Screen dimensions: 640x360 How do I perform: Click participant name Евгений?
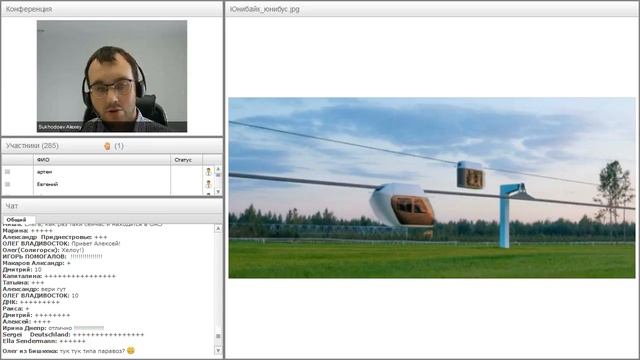[x=47, y=184]
